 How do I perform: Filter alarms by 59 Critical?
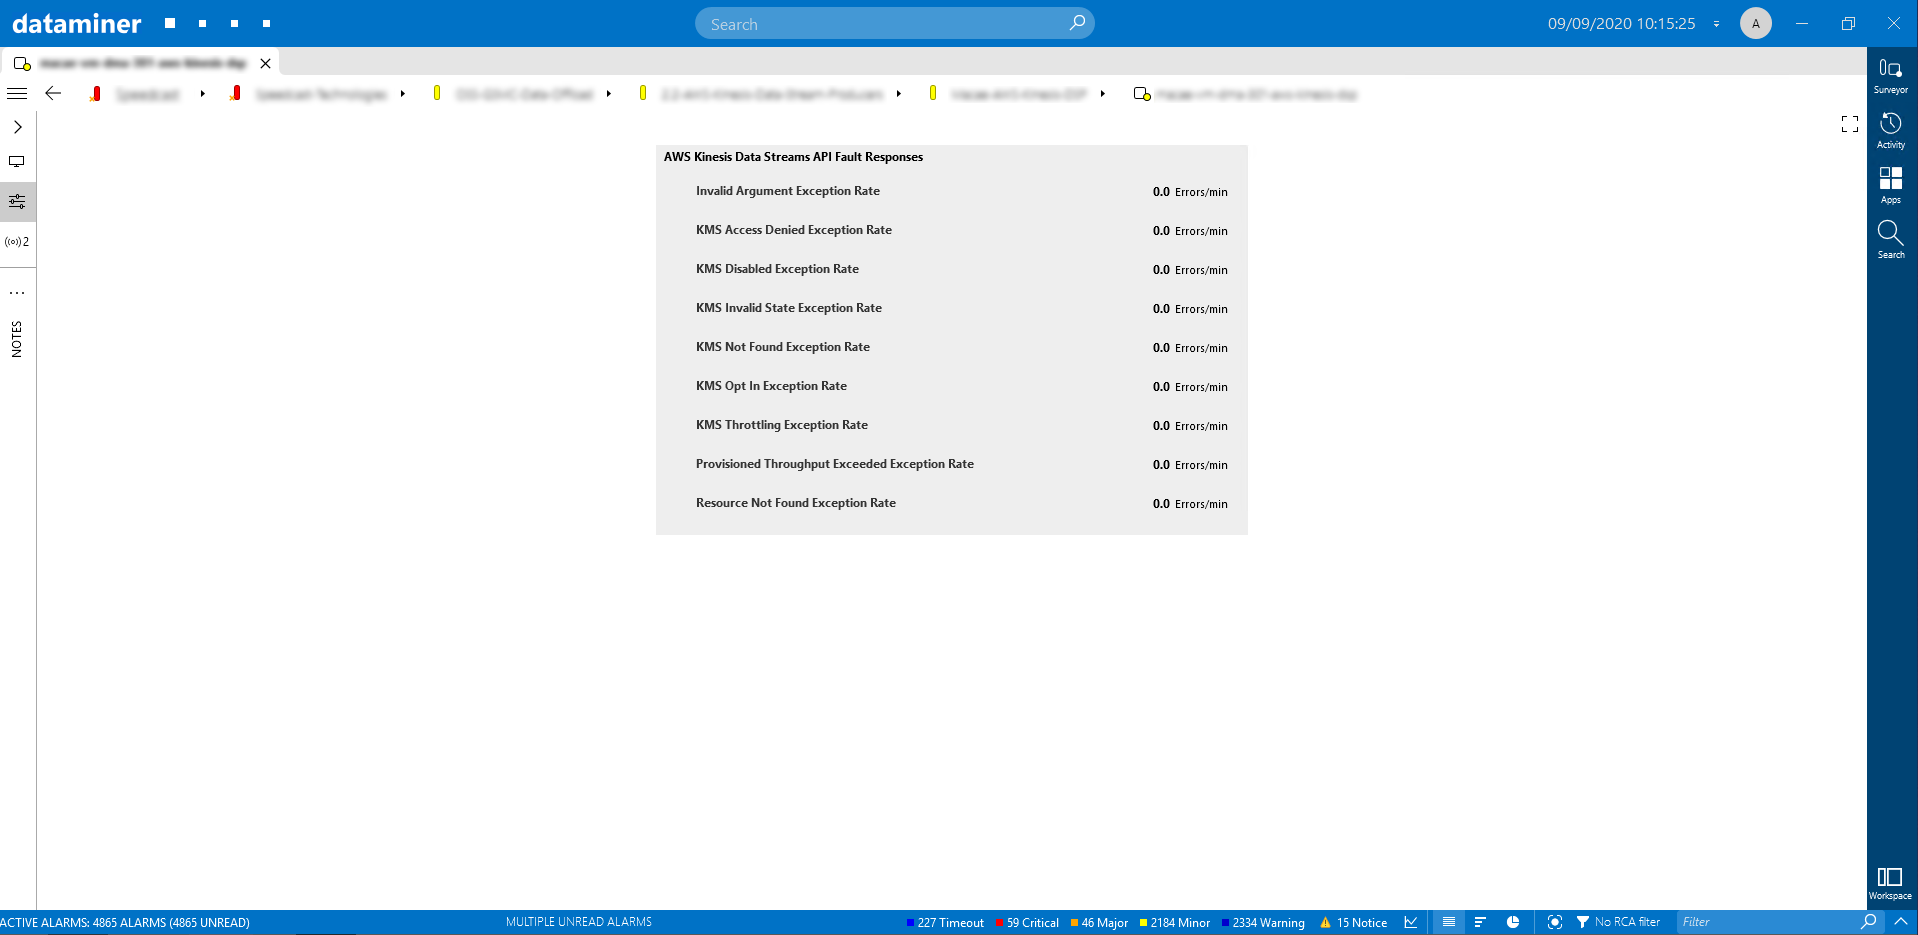1027,923
